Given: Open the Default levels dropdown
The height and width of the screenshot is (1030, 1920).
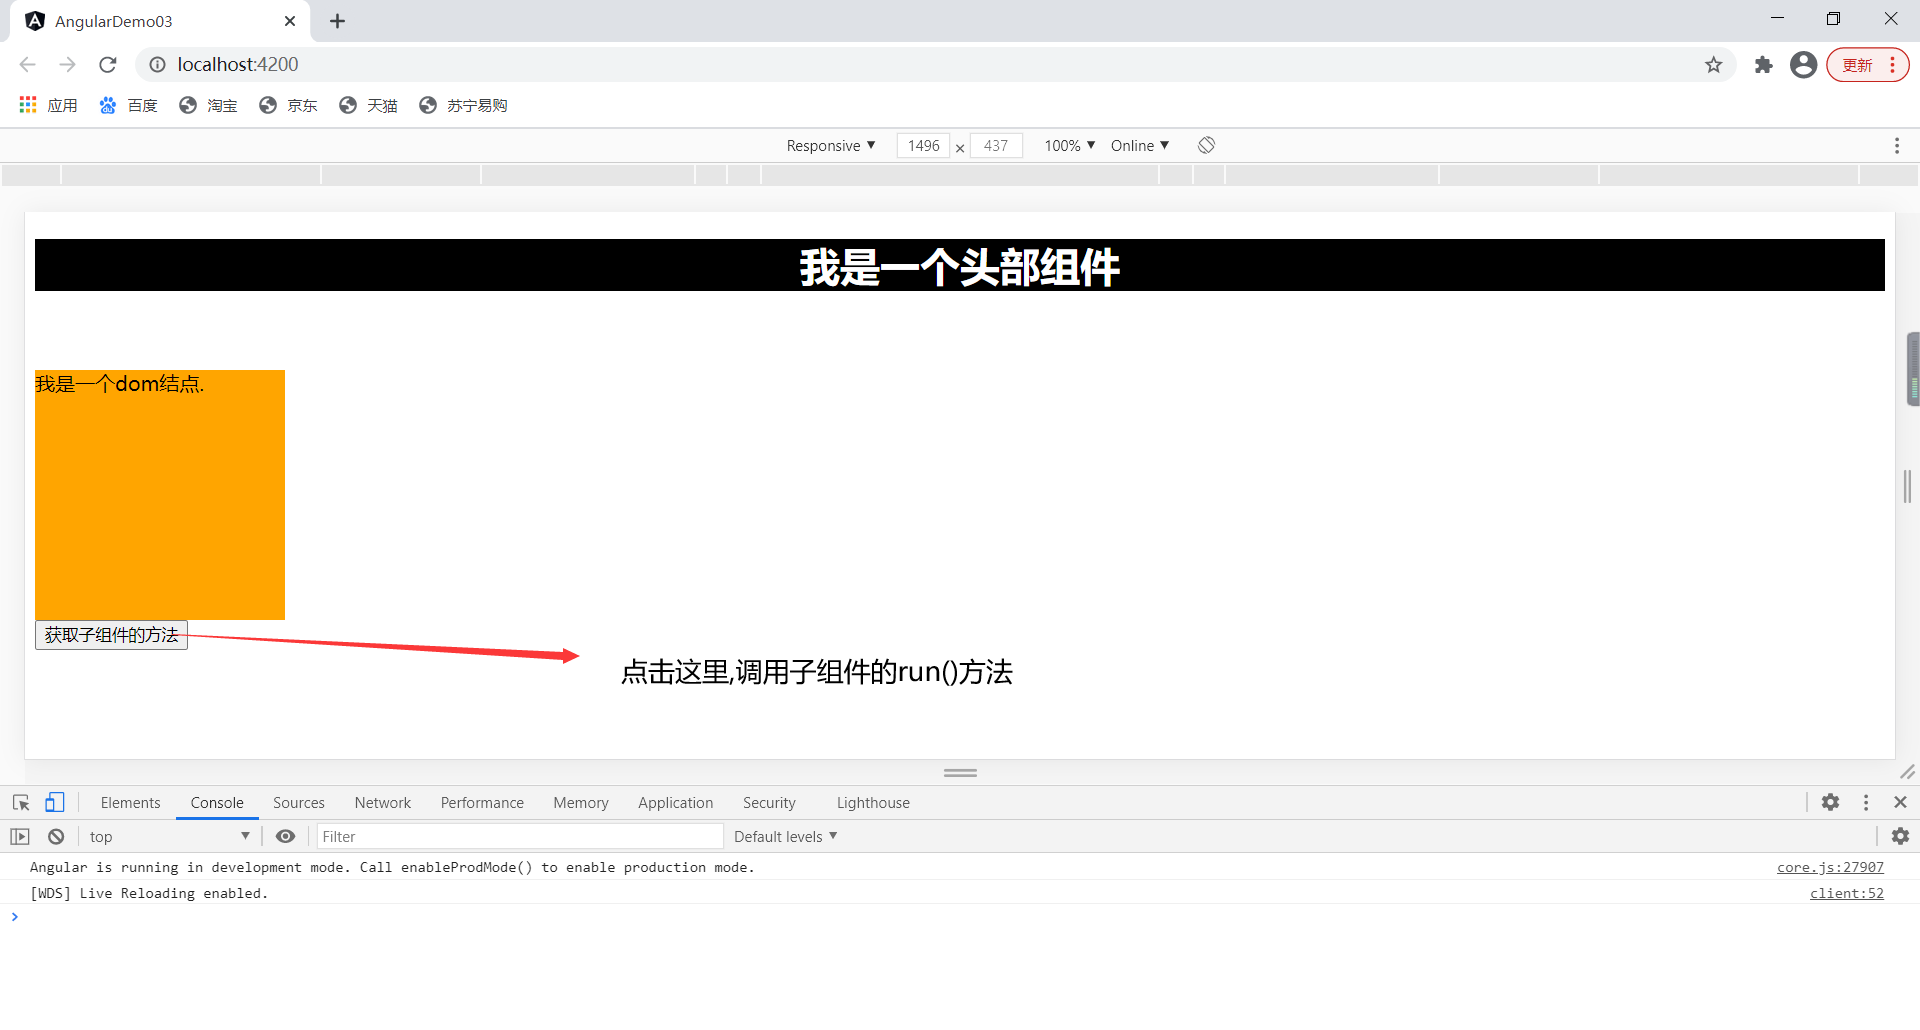Looking at the screenshot, I should click(785, 837).
